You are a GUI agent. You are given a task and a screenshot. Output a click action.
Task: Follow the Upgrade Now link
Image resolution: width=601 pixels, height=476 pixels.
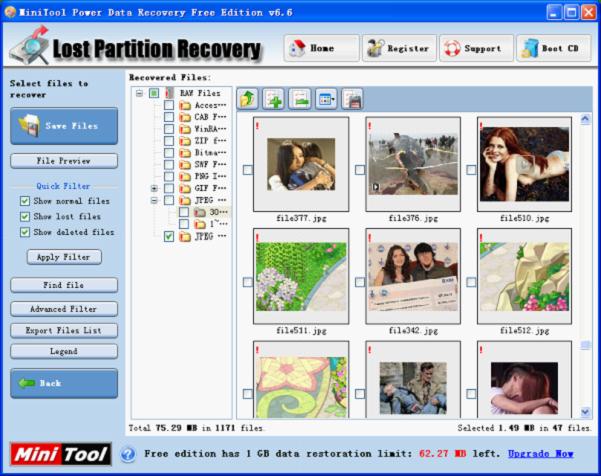click(x=540, y=454)
